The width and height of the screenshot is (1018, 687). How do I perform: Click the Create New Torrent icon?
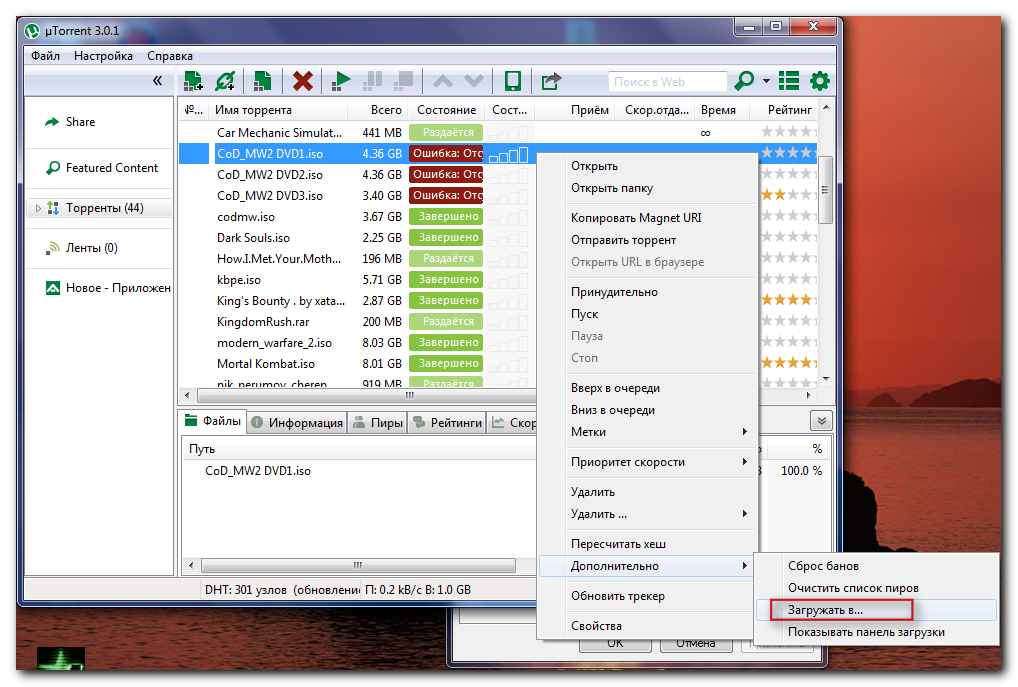tap(262, 81)
